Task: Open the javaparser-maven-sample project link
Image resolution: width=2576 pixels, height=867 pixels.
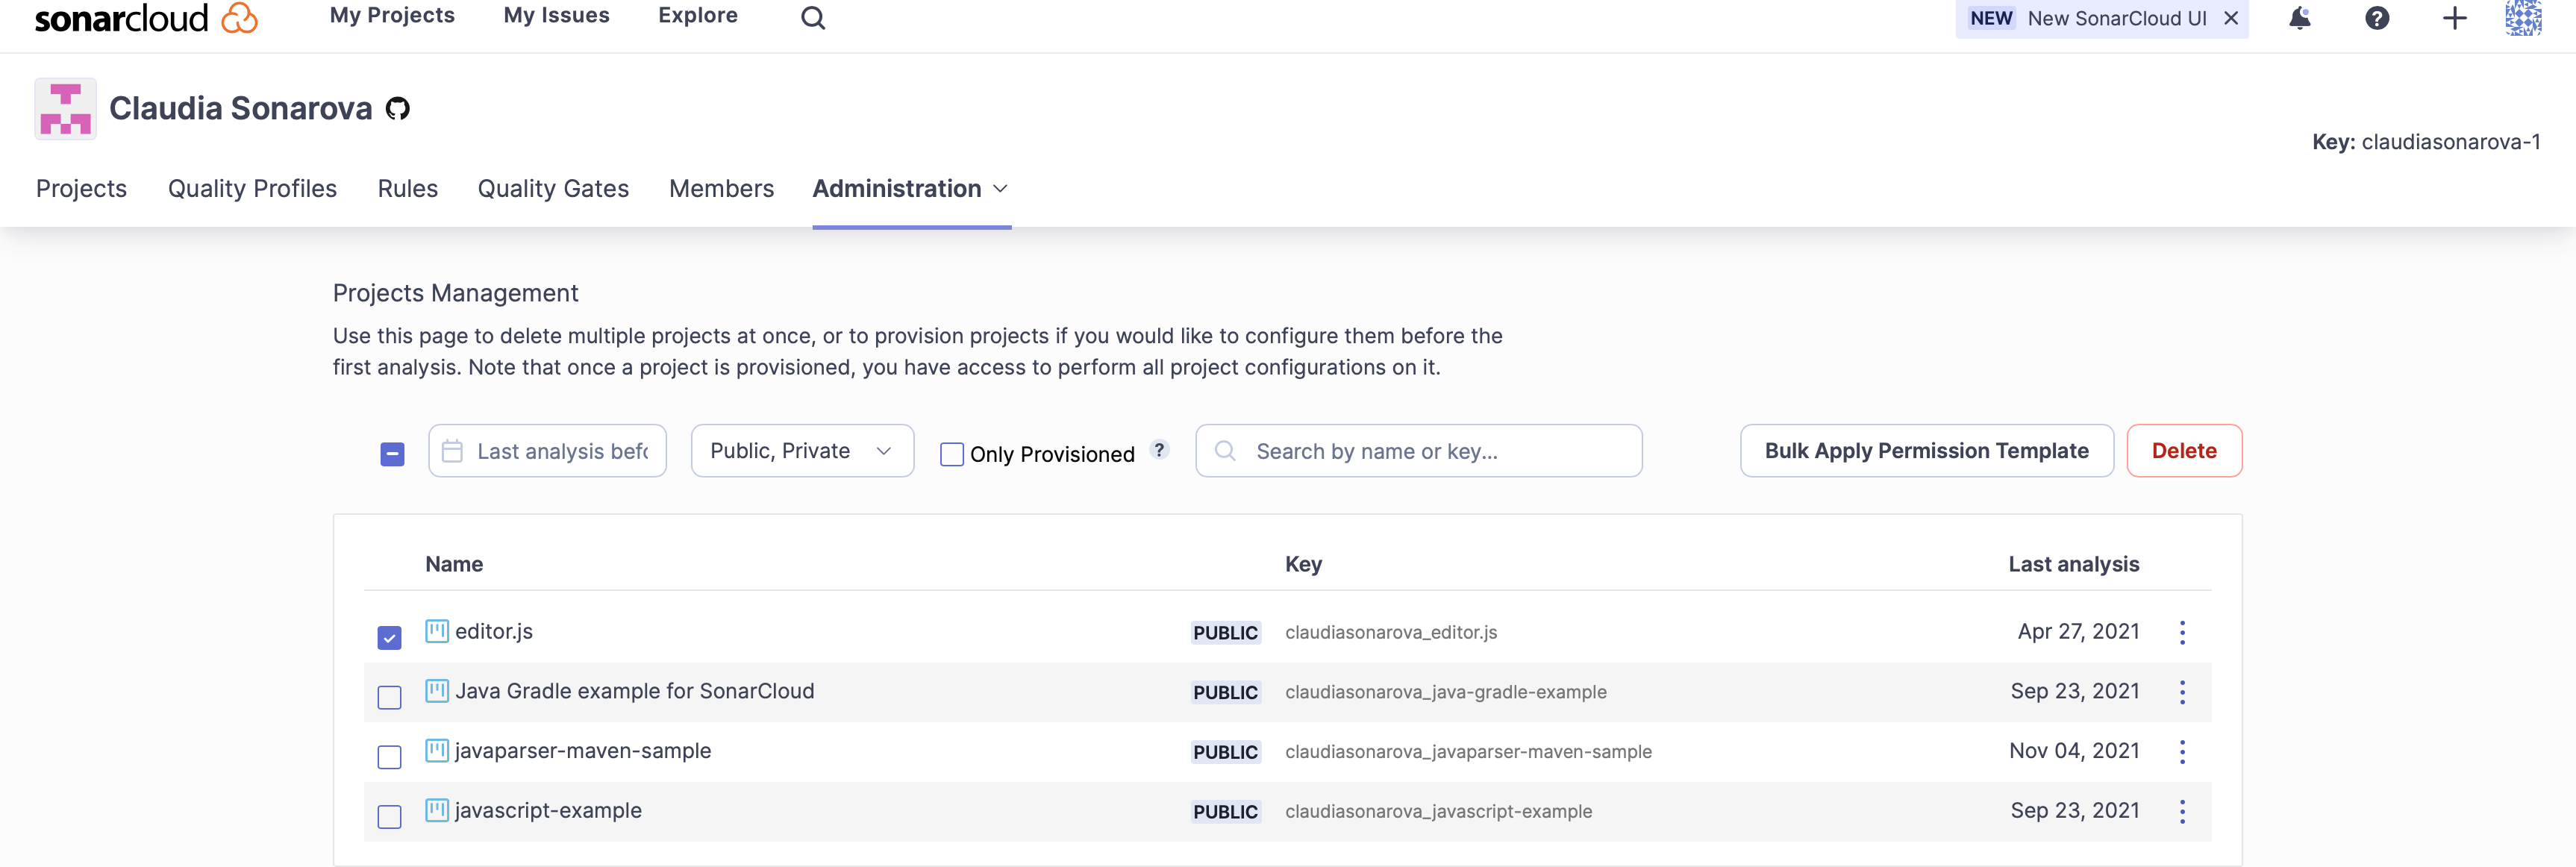Action: tap(583, 751)
